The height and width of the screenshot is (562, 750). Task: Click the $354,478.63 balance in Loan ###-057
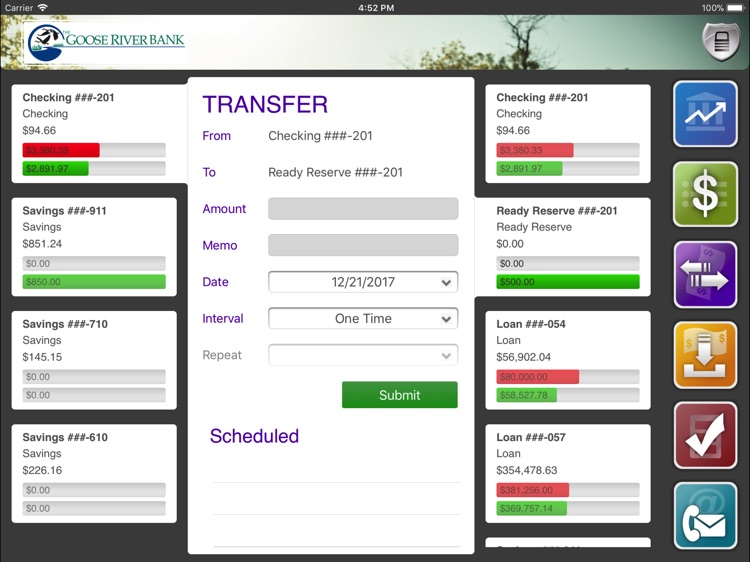[x=527, y=470]
